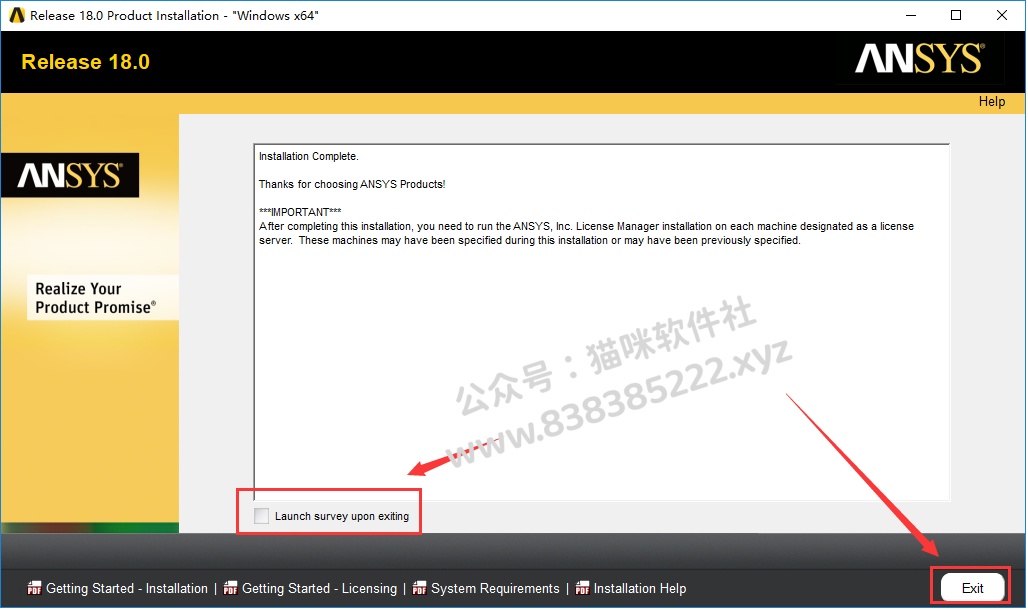Image resolution: width=1028 pixels, height=610 pixels.
Task: Click the Exit button
Action: tap(972, 588)
